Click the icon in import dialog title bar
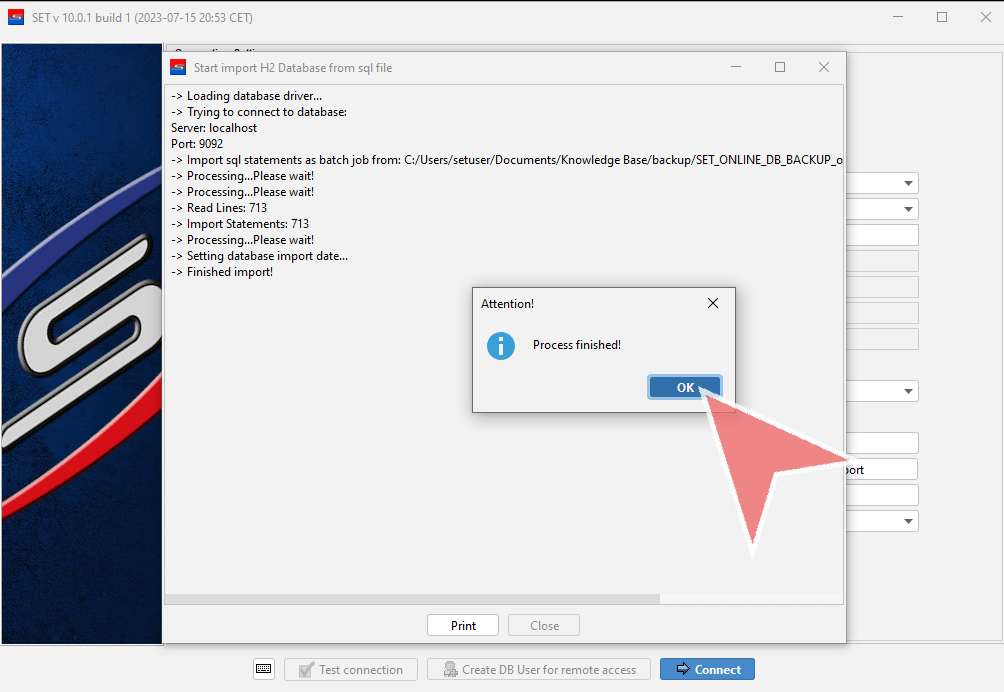The image size is (1004, 692). (178, 67)
